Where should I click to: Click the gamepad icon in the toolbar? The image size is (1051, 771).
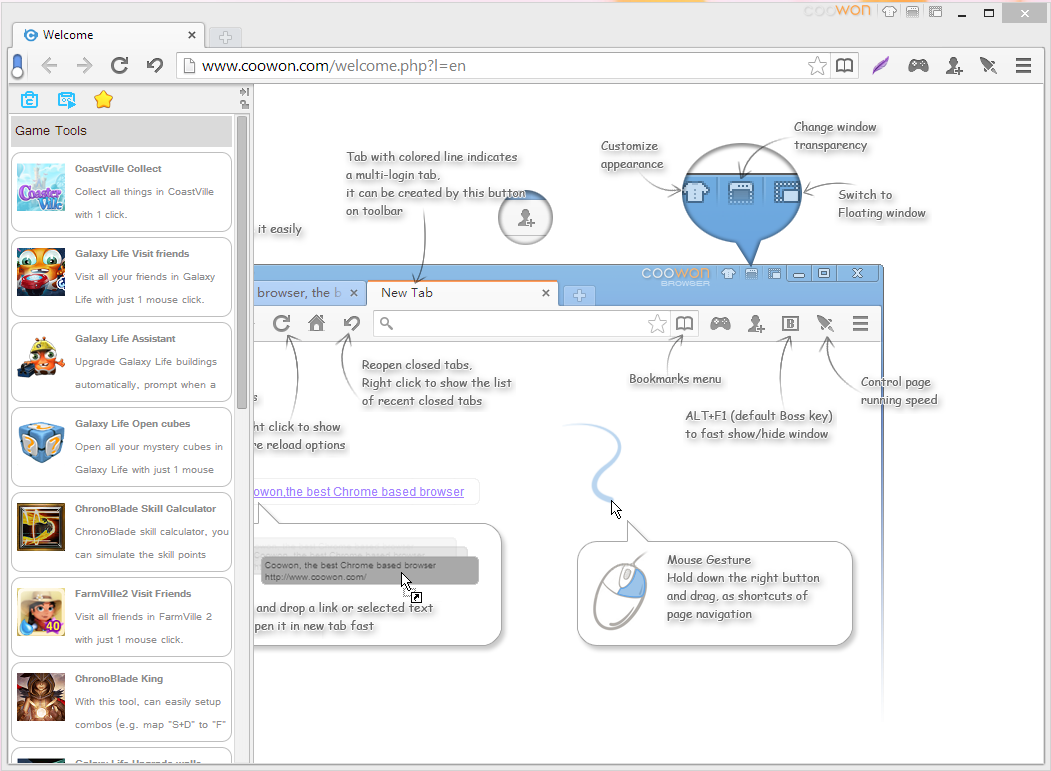click(x=918, y=66)
